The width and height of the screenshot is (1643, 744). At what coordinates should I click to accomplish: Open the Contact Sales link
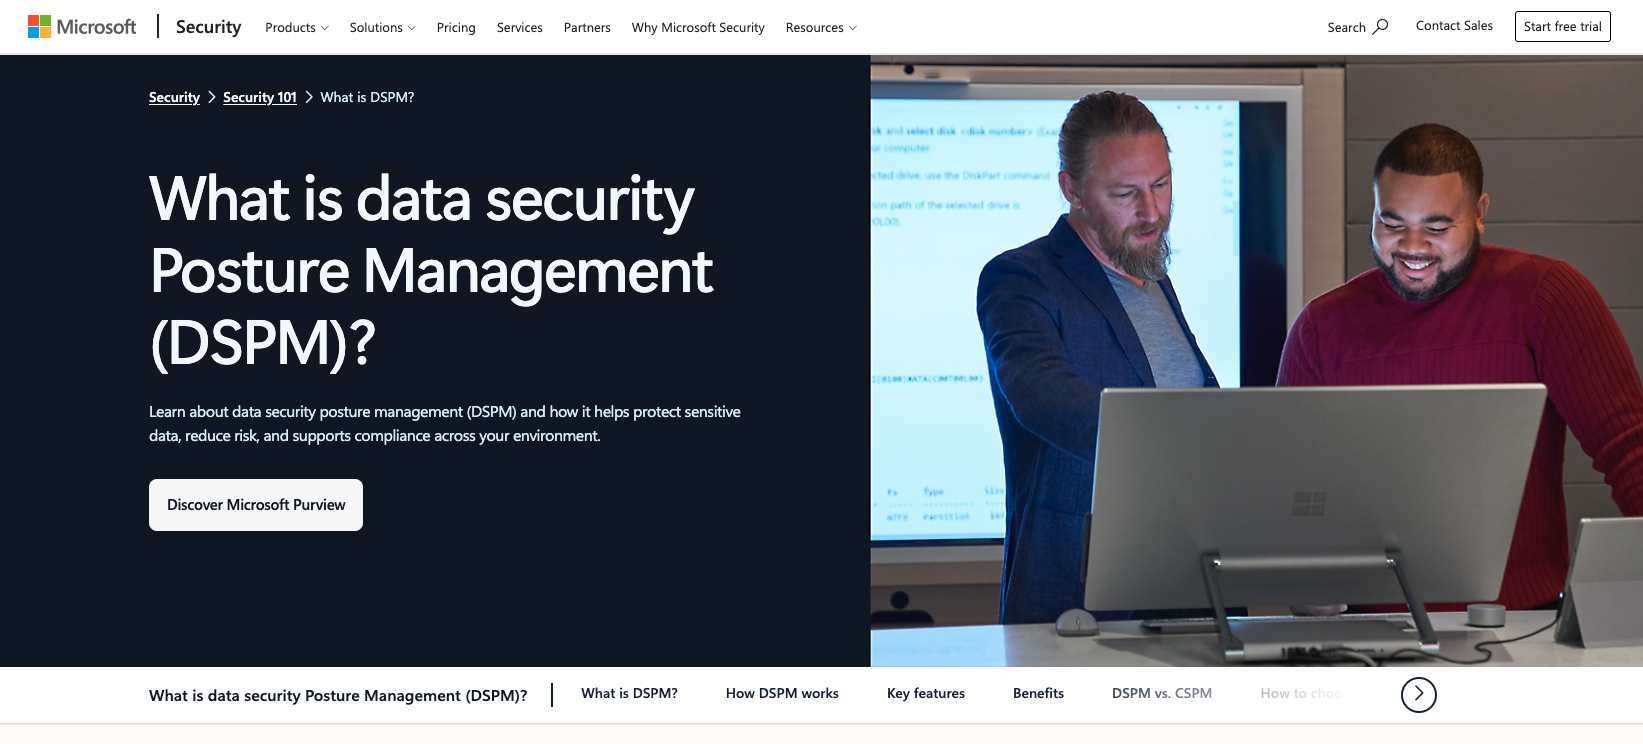point(1454,26)
